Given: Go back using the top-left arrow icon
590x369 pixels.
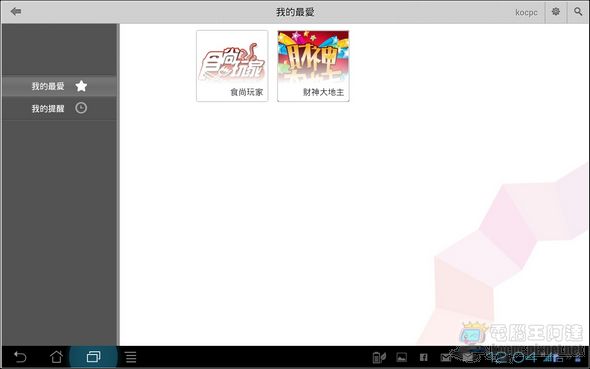Looking at the screenshot, I should click(16, 12).
